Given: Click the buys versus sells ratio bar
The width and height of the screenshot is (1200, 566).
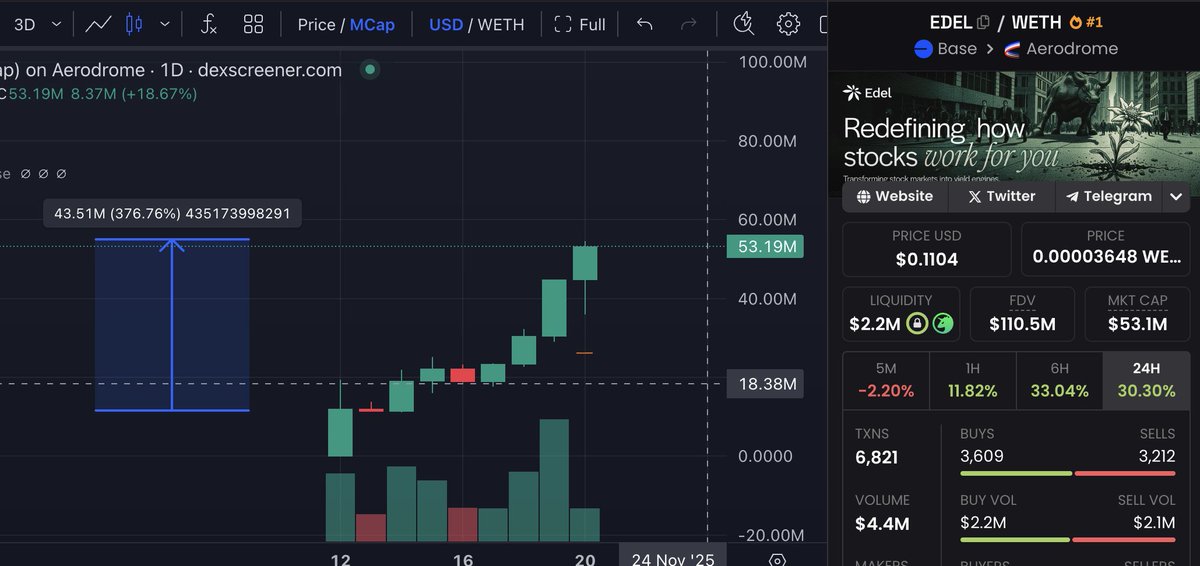Looking at the screenshot, I should click(x=1068, y=473).
